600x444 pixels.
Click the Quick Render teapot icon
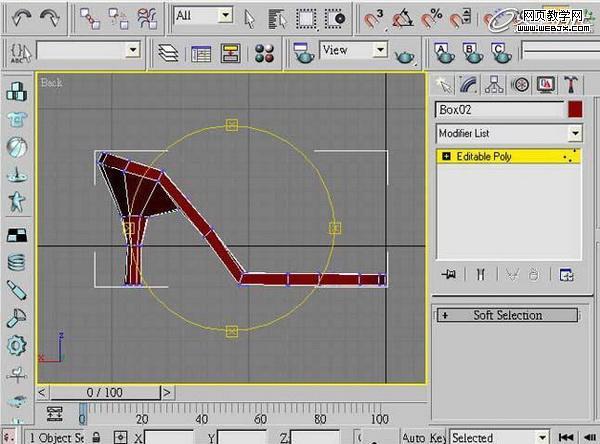tap(406, 57)
